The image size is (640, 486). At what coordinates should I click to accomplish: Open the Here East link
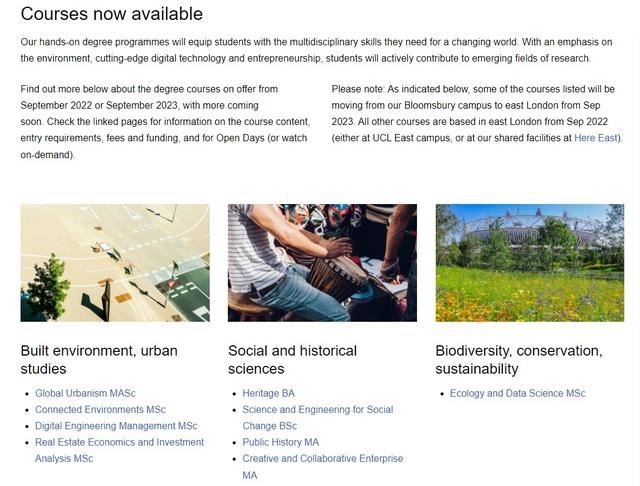(x=596, y=138)
